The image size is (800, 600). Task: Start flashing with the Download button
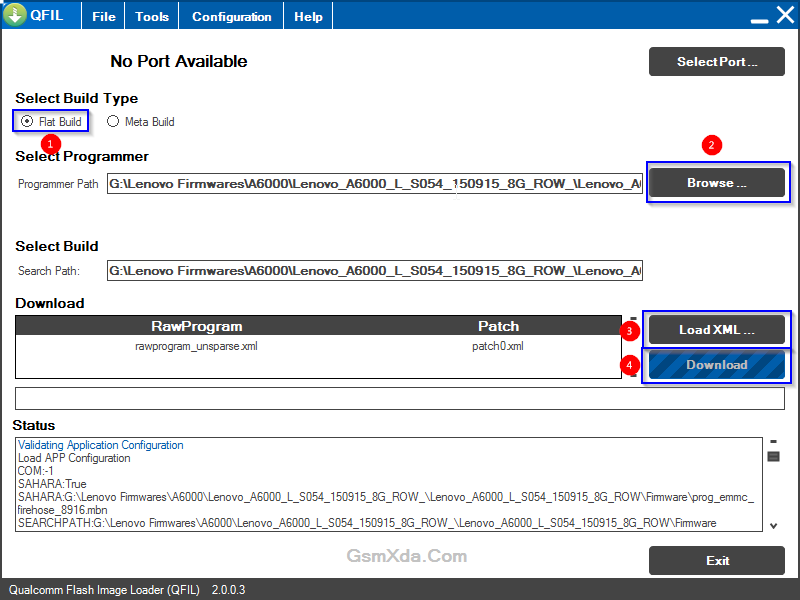pos(716,365)
